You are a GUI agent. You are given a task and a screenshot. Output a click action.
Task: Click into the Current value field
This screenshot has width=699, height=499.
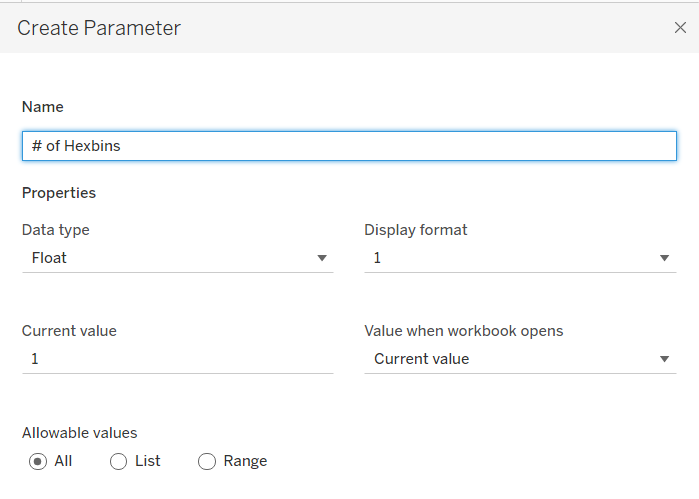tap(177, 359)
